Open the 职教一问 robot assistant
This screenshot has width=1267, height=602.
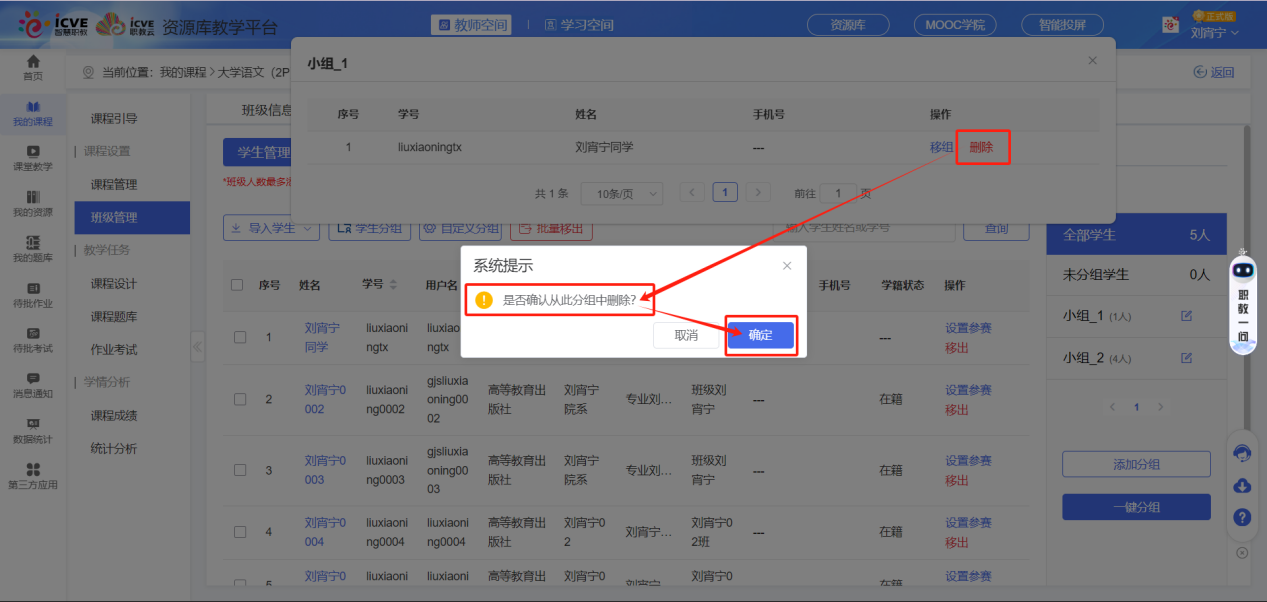tap(1243, 302)
